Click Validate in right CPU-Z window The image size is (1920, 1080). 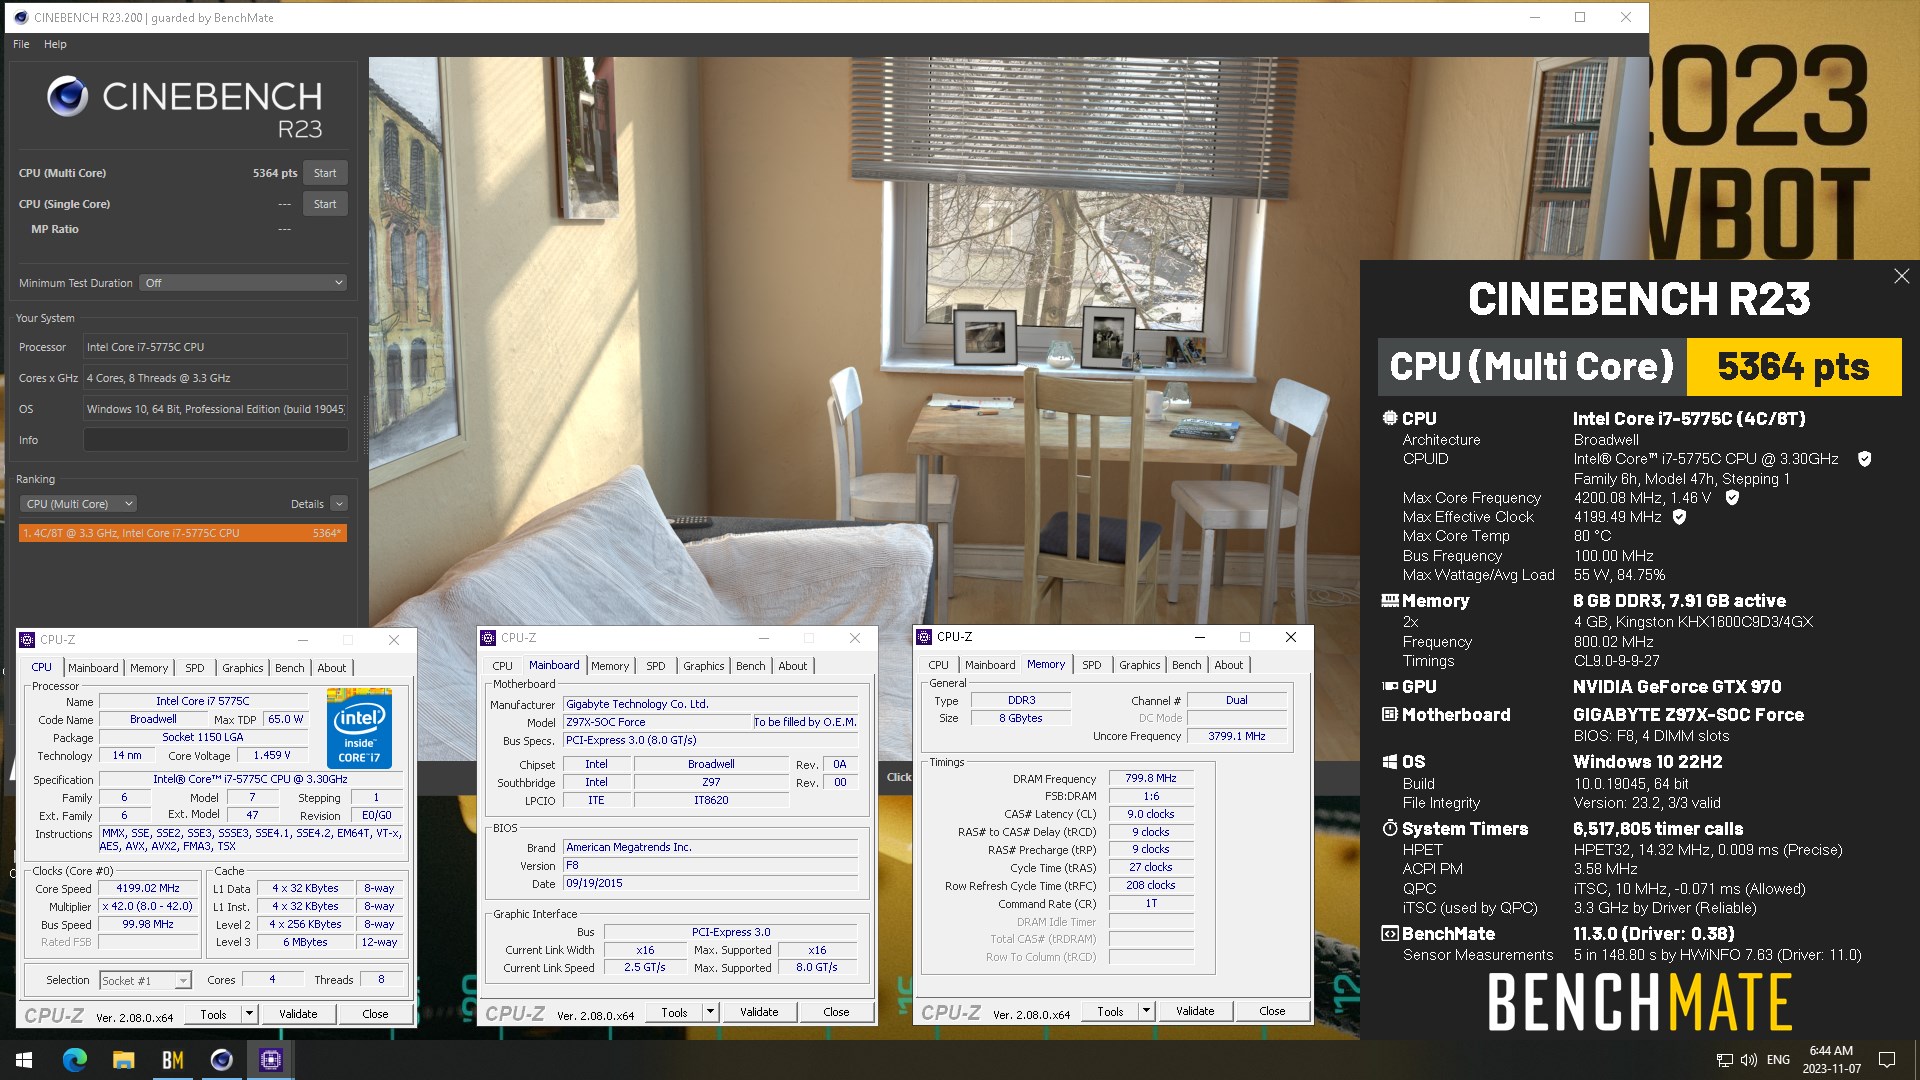click(x=1195, y=1012)
